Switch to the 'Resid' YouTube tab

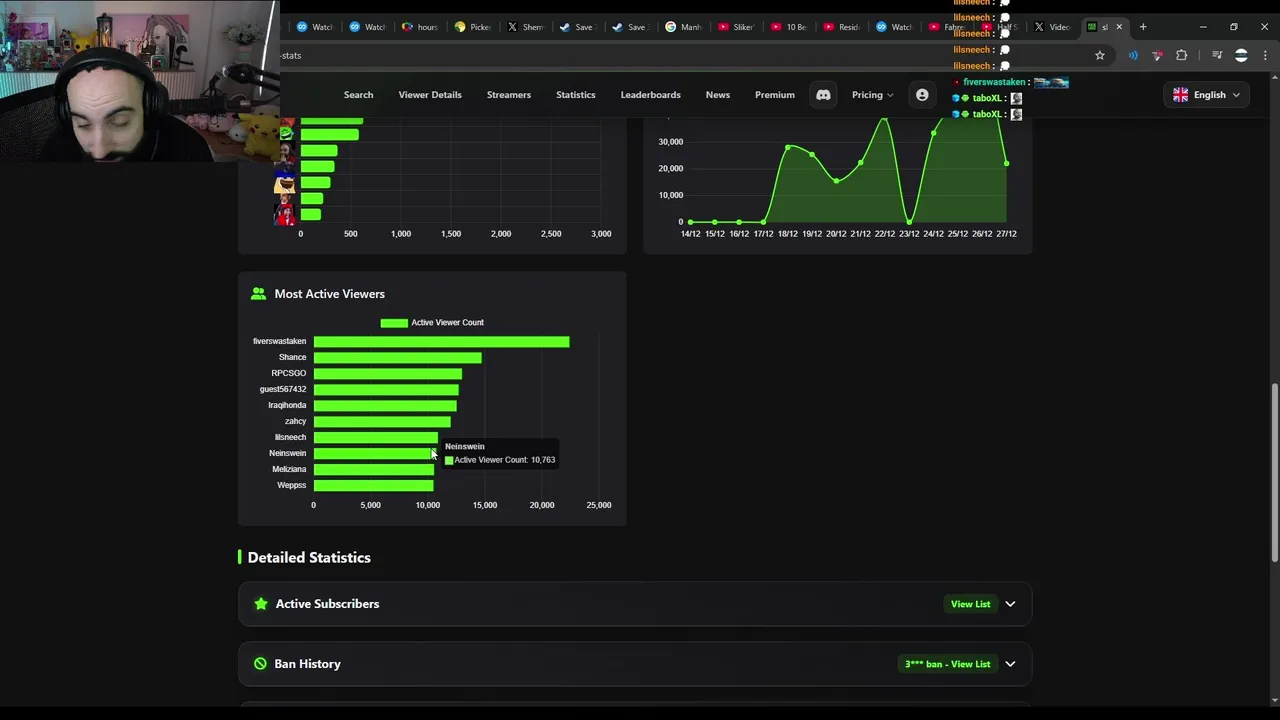click(x=842, y=27)
